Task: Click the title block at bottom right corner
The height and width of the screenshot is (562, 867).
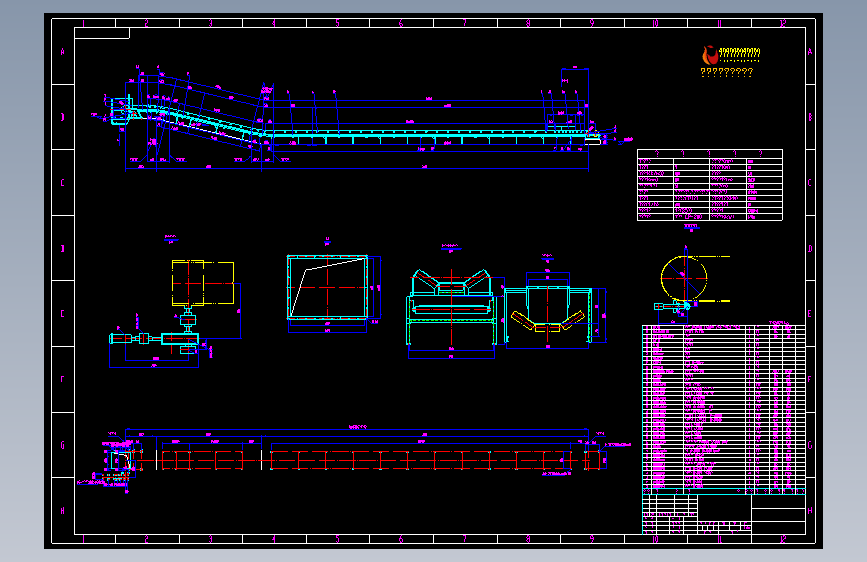Action: point(724,514)
